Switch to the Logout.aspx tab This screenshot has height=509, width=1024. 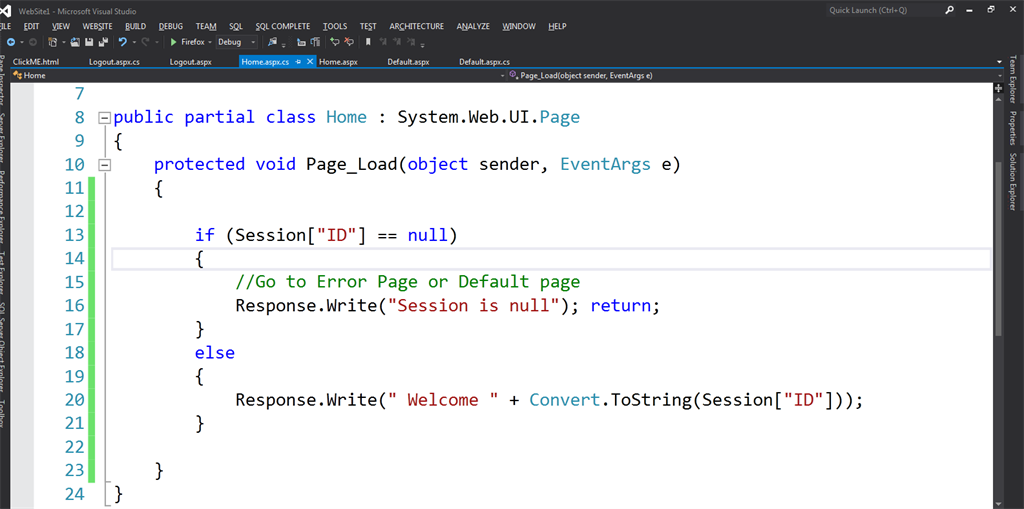click(x=191, y=62)
